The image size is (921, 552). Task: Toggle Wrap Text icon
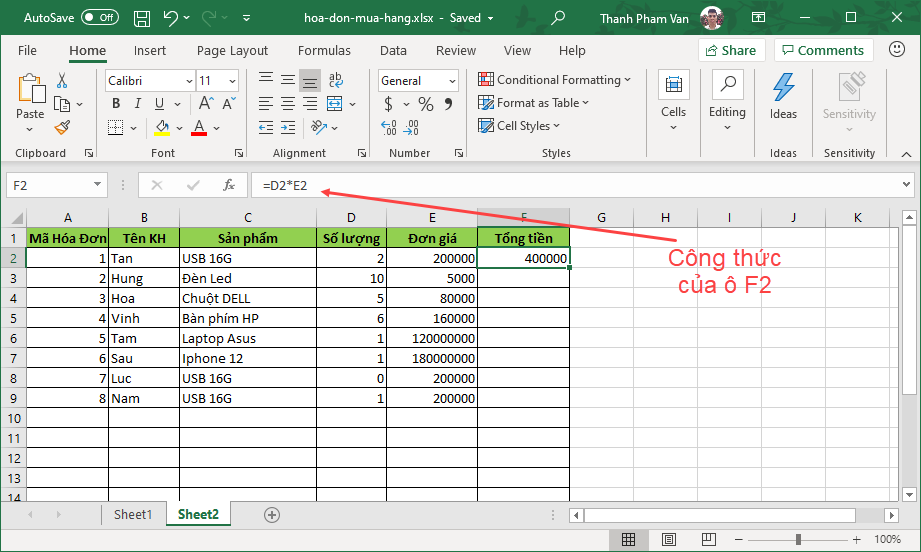(x=335, y=79)
